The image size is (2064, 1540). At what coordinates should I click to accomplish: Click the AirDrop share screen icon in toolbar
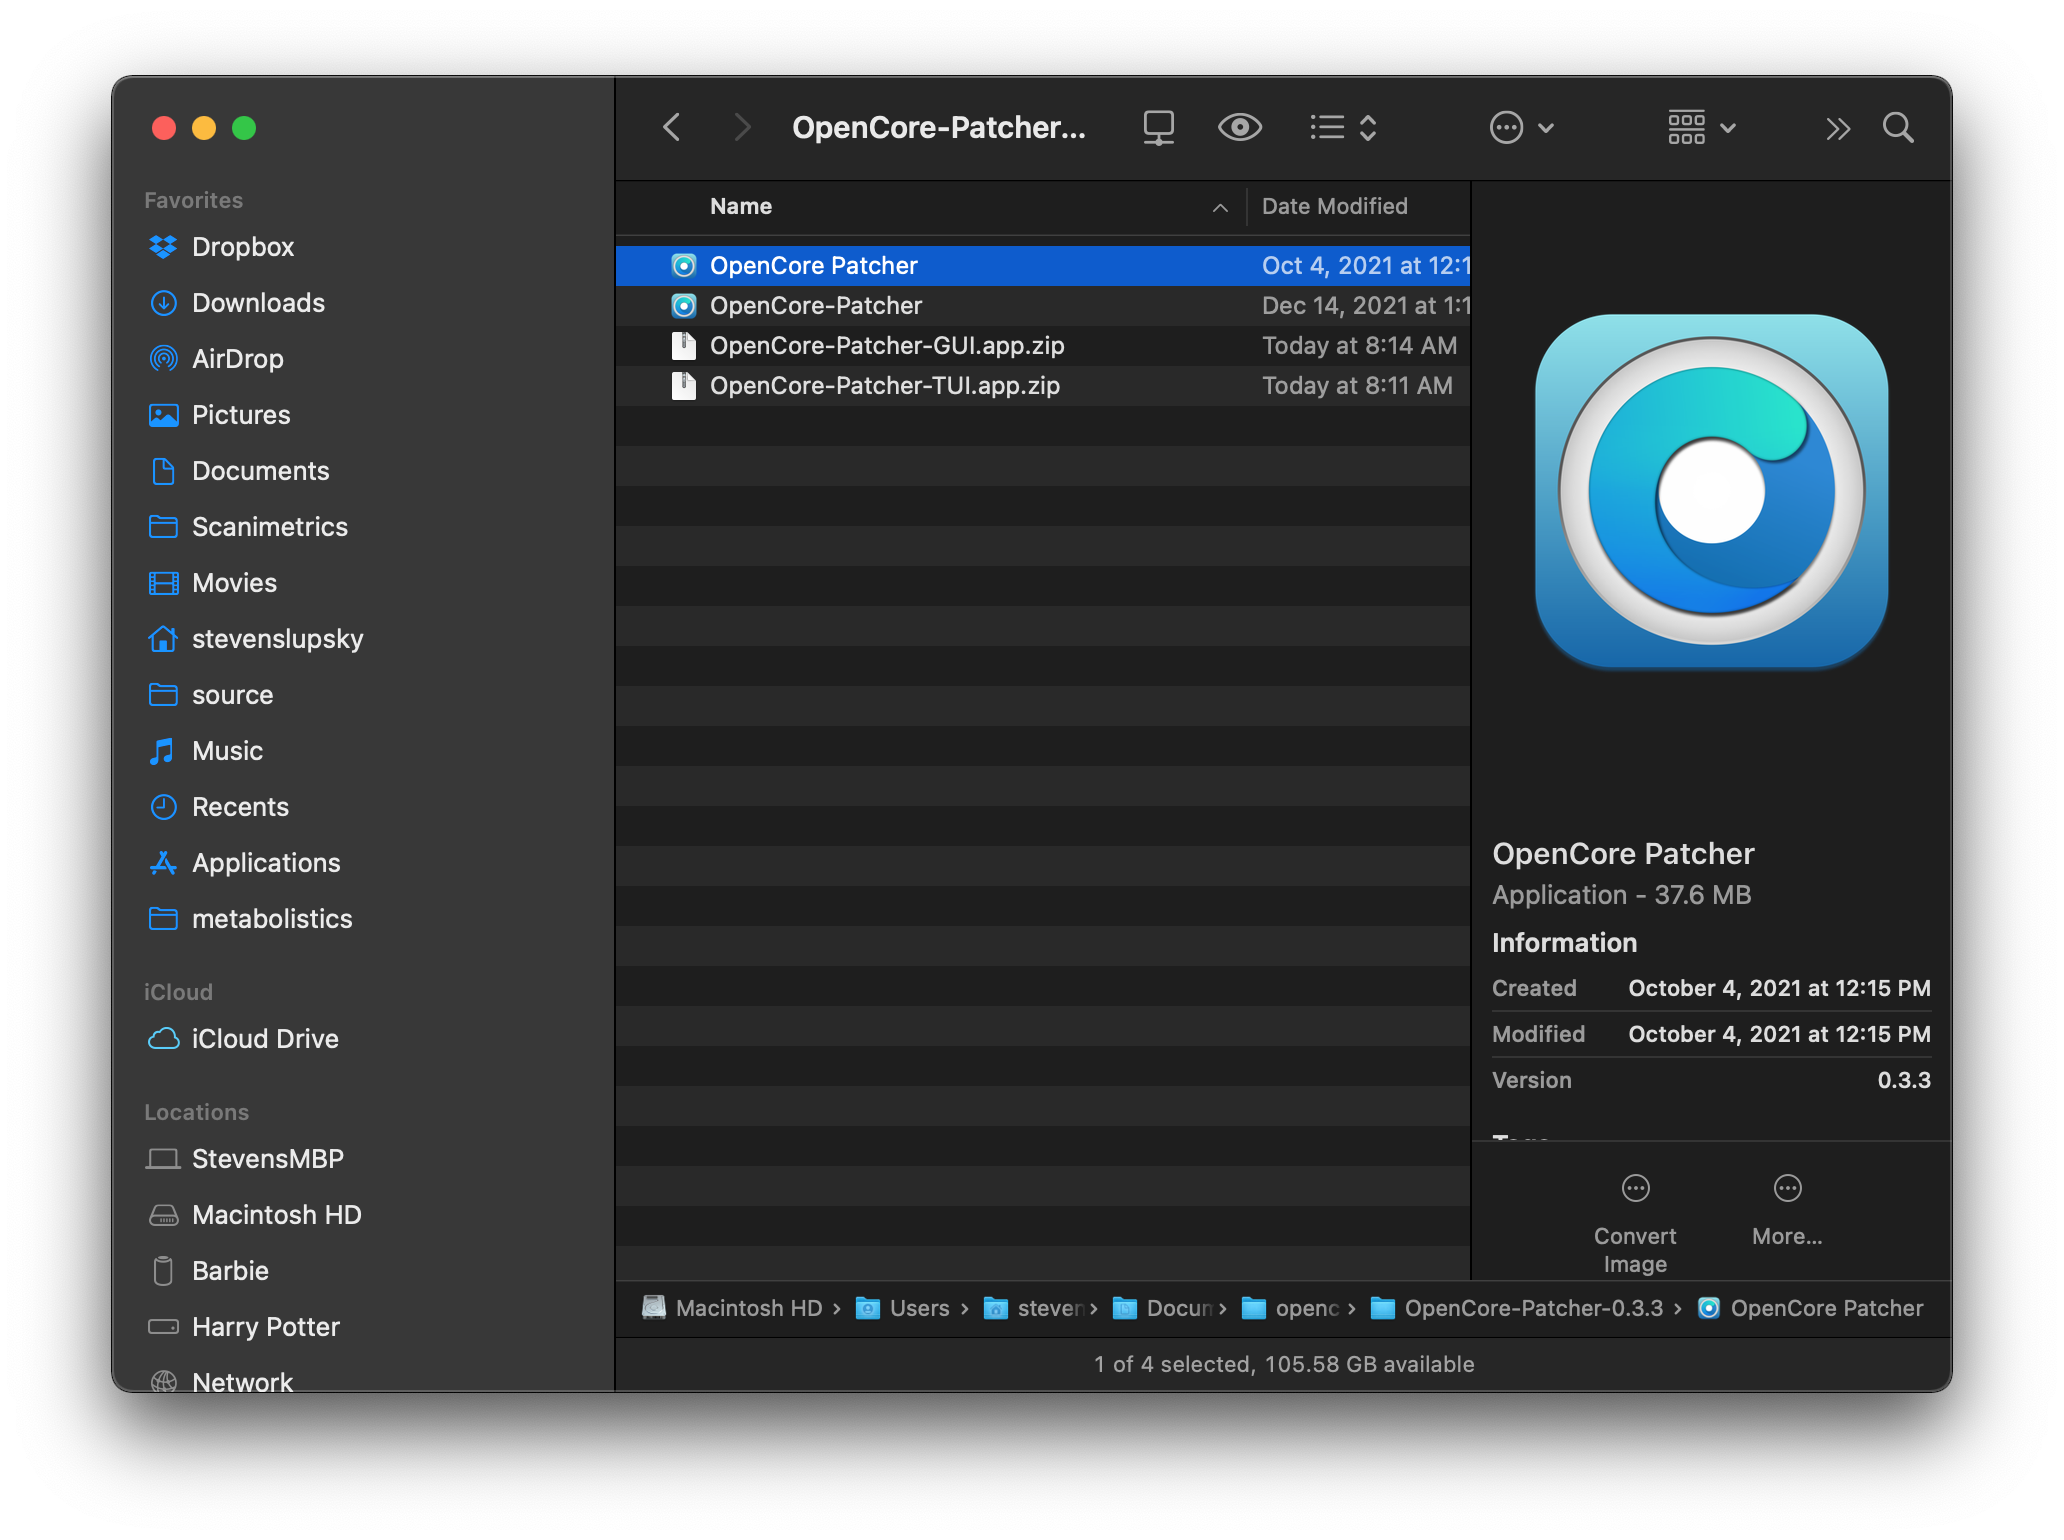[1158, 128]
